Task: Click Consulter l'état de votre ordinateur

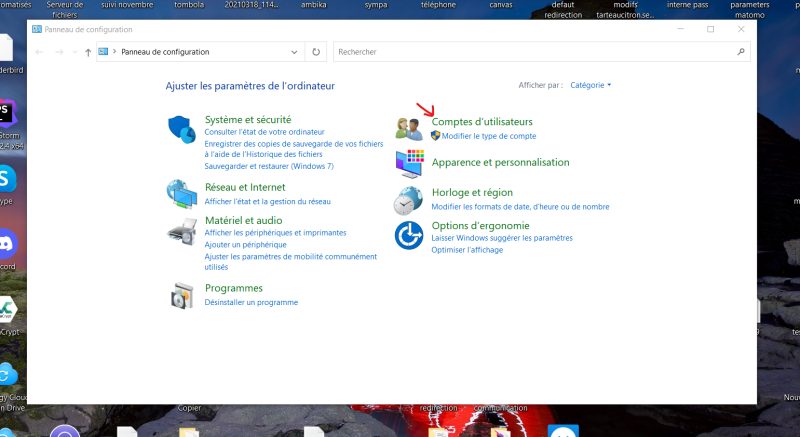Action: click(x=264, y=132)
